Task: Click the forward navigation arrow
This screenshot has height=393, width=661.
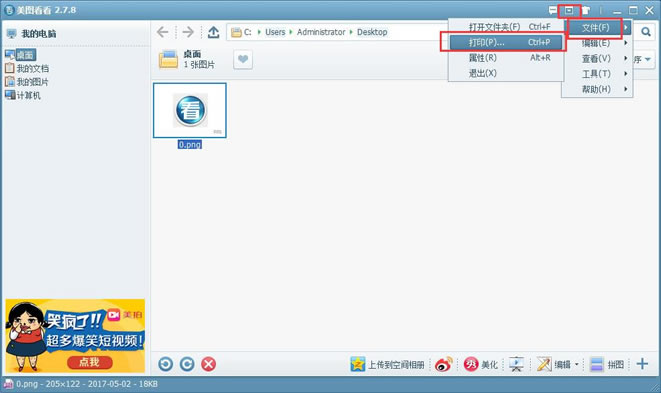Action: point(188,32)
